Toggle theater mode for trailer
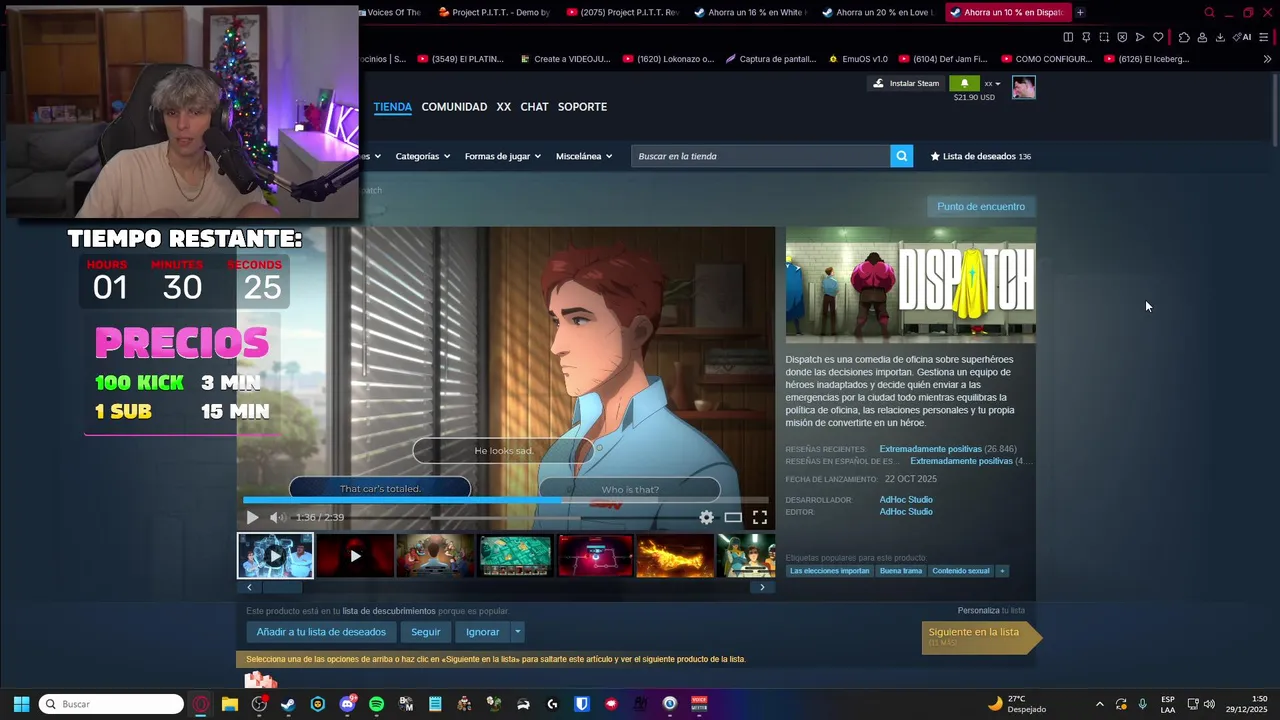Viewport: 1280px width, 720px height. (733, 517)
